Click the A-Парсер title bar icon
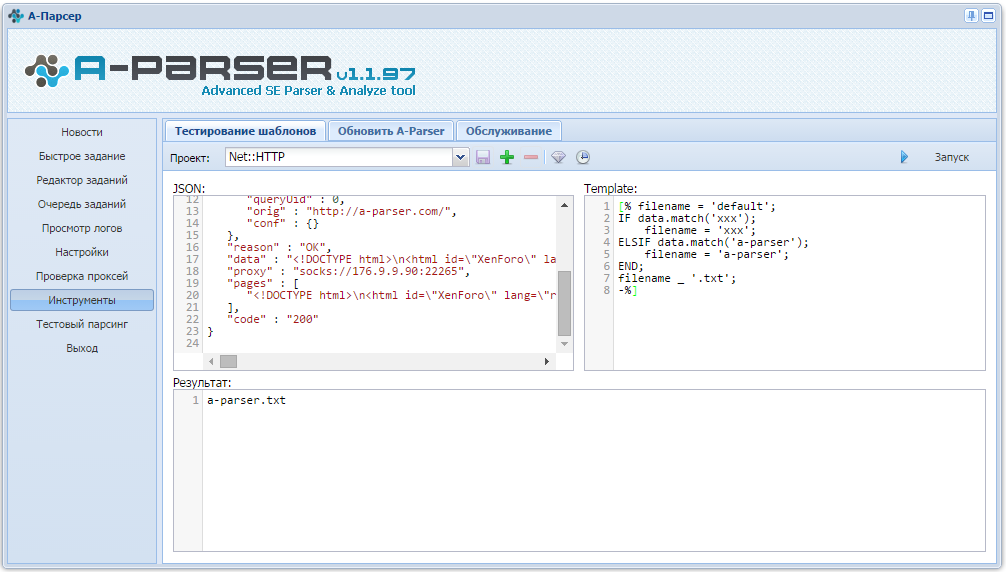The width and height of the screenshot is (1006, 572). point(15,15)
